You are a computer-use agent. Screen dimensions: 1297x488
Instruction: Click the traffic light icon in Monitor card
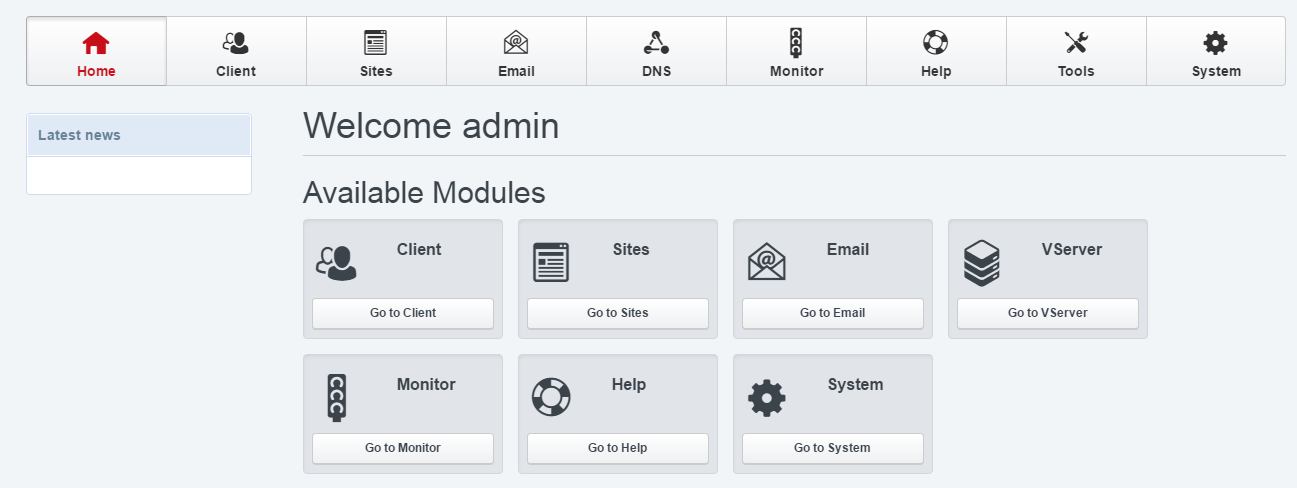(x=336, y=397)
